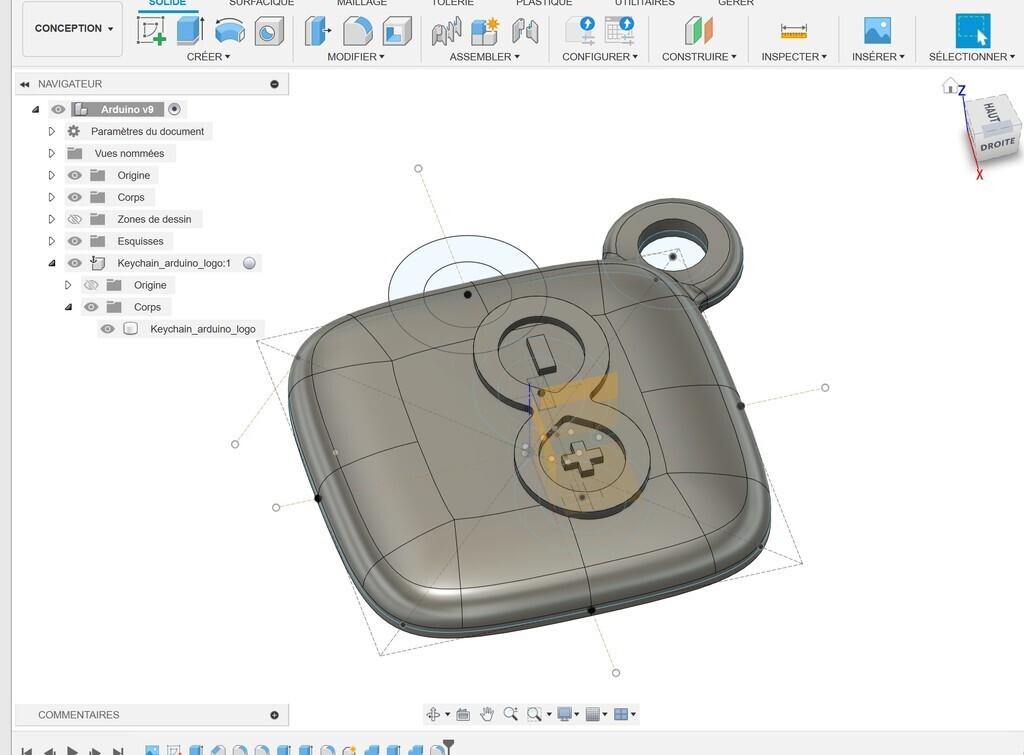Select the Fillet tool
Screen dimensions: 1024x755
tap(357, 31)
